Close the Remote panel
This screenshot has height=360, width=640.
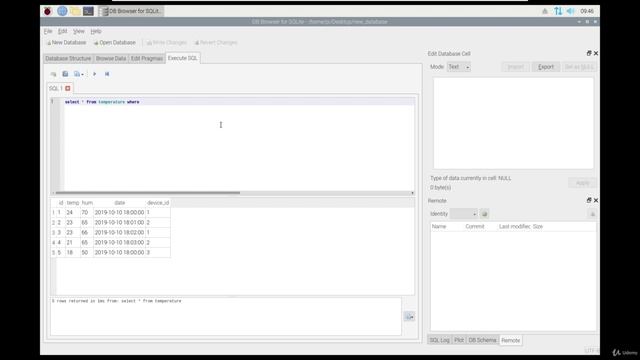[596, 200]
